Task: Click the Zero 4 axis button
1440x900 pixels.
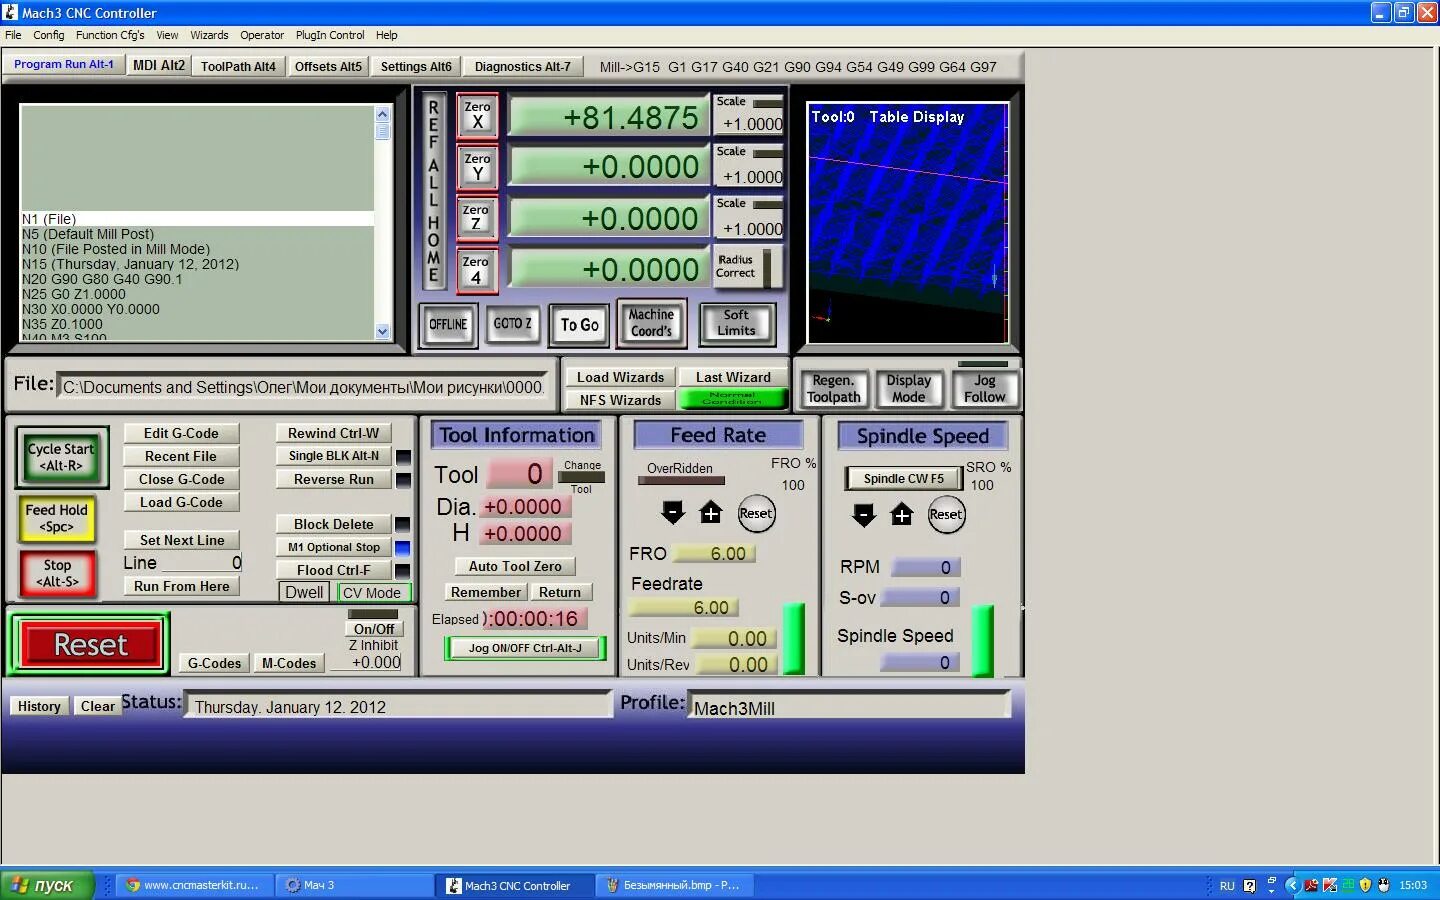Action: coord(476,270)
